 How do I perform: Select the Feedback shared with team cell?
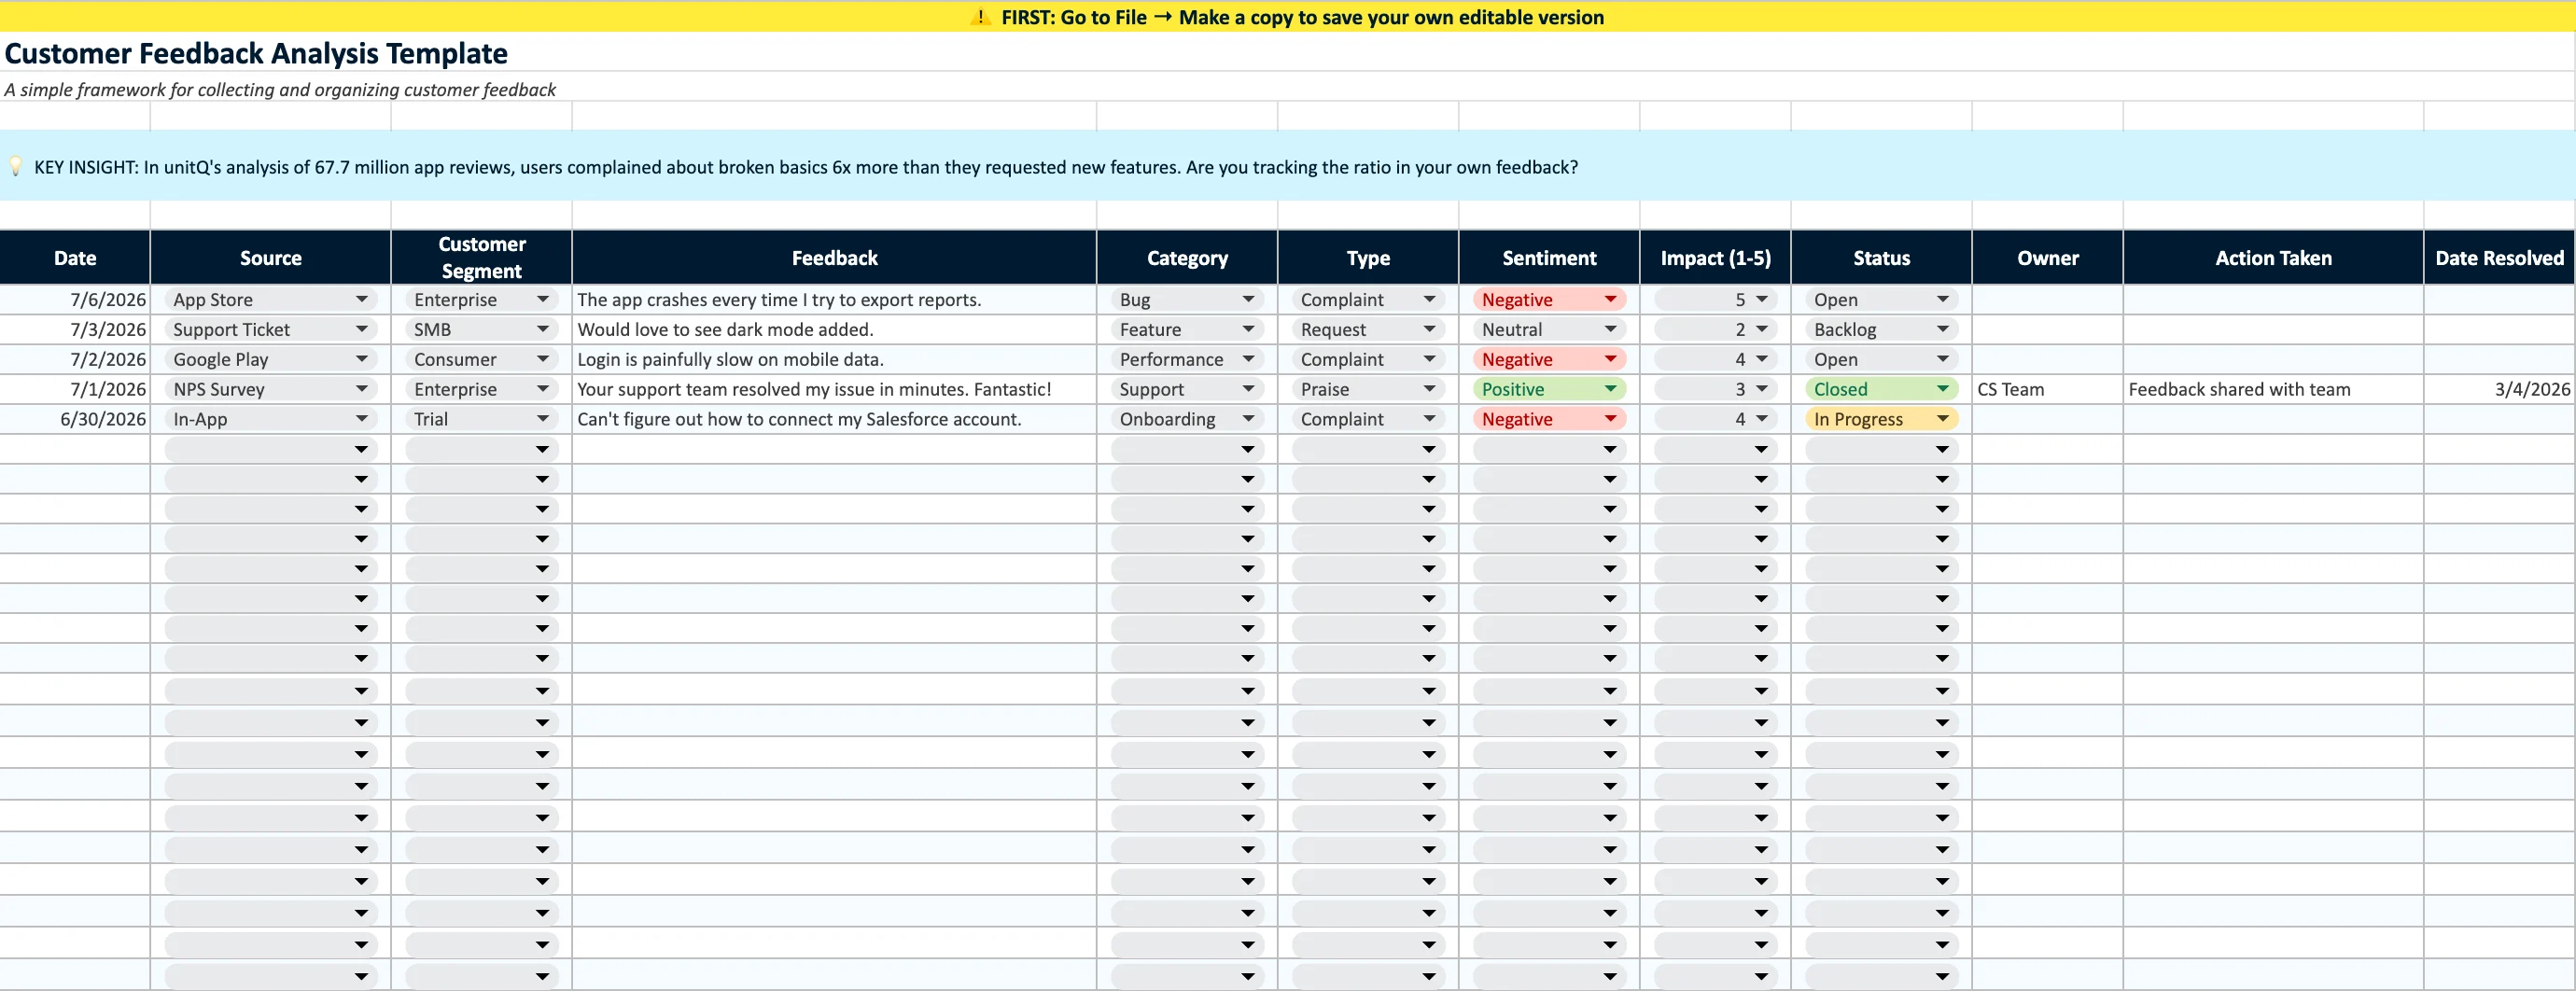(2273, 389)
